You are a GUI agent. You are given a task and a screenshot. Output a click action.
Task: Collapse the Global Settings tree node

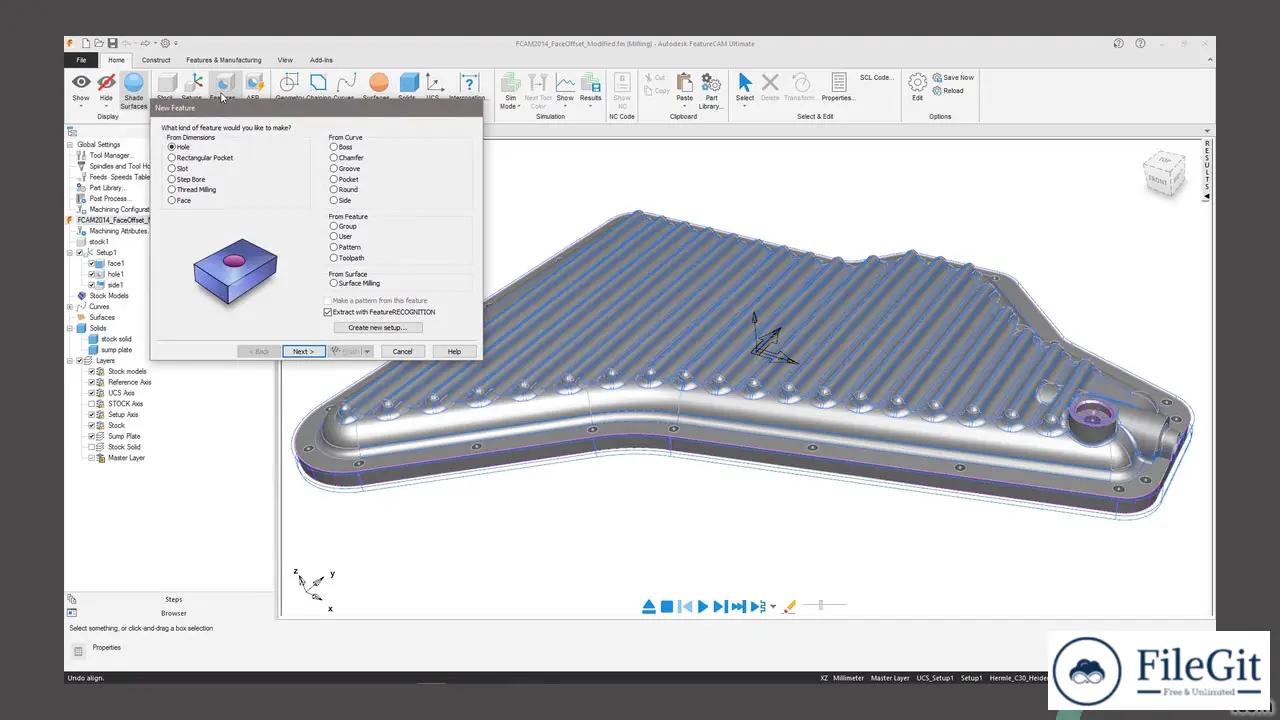point(70,145)
